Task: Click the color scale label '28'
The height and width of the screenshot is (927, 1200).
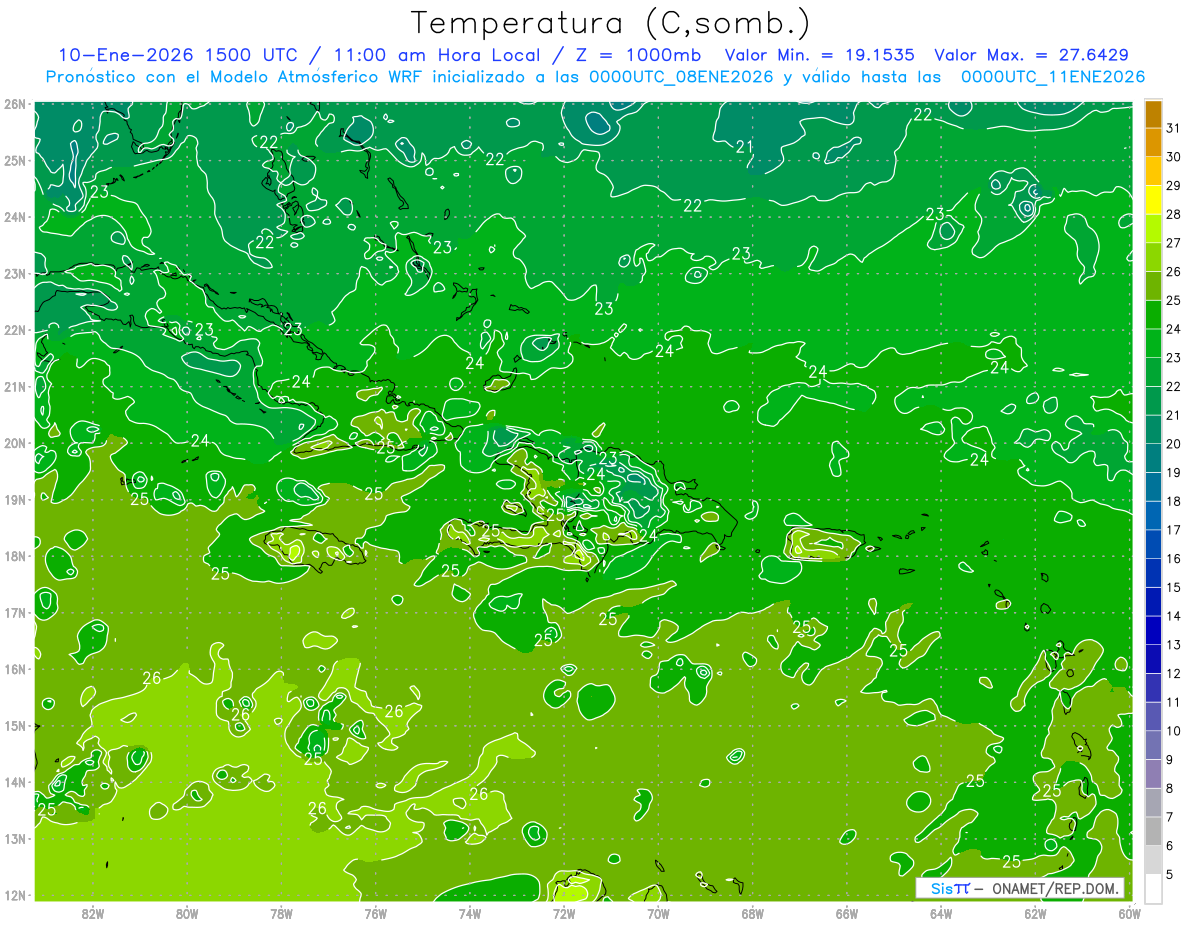Action: (1174, 214)
